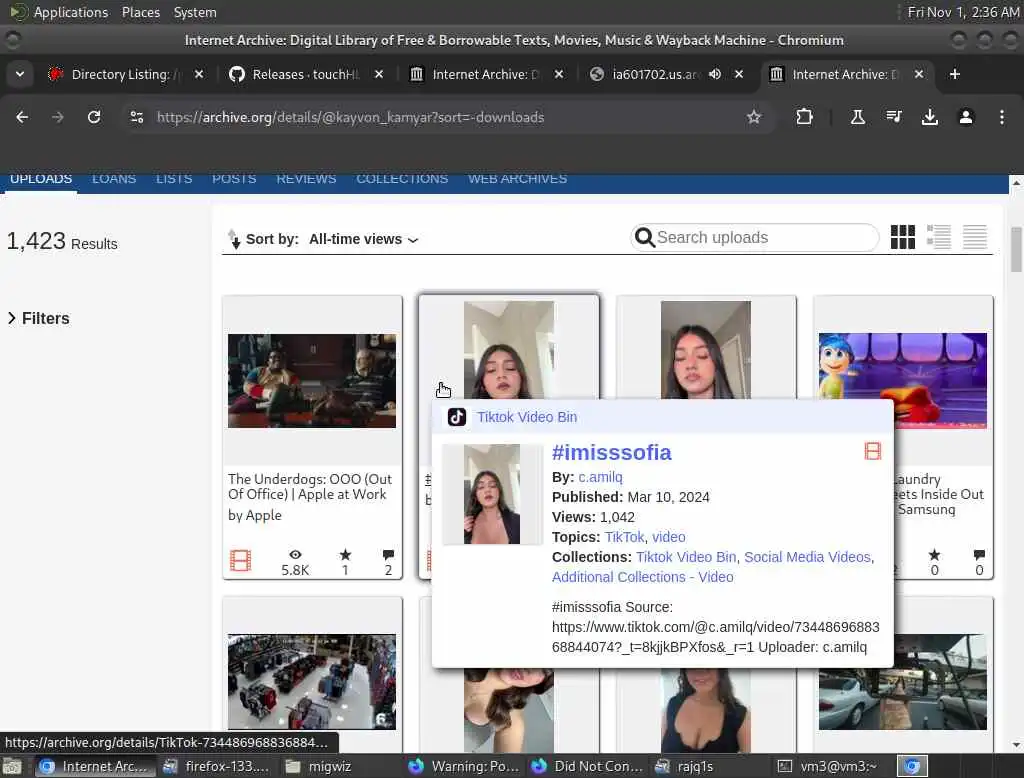Viewport: 1024px width, 778px height.
Task: Open the Applications menu
Action: tap(71, 12)
